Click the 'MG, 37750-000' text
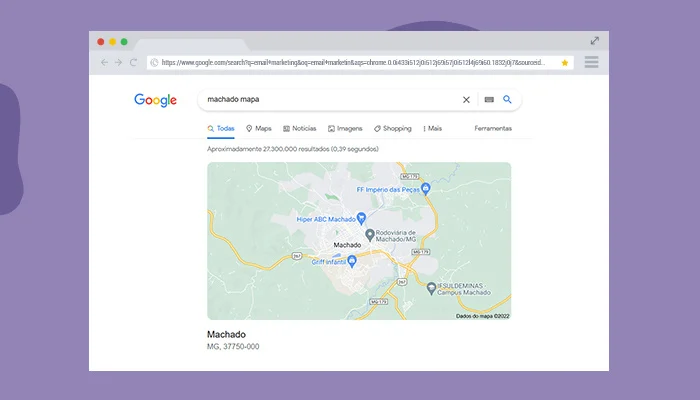700x400 pixels. tap(233, 346)
